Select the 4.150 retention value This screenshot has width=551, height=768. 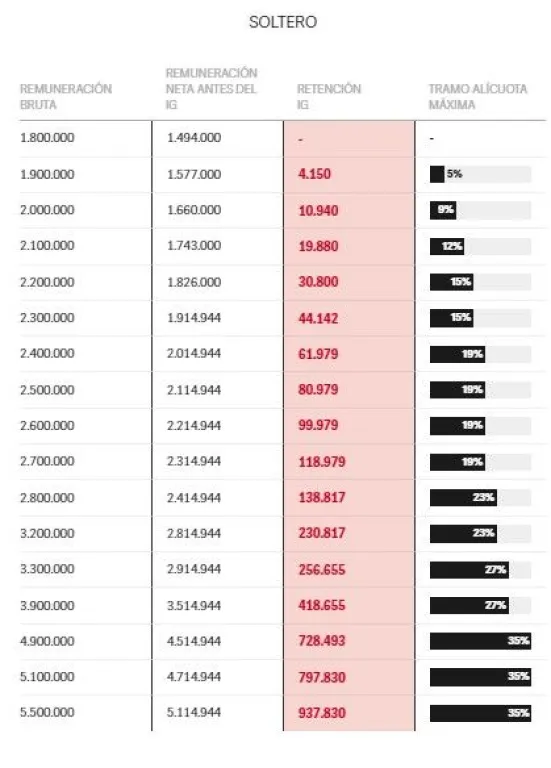pos(314,174)
